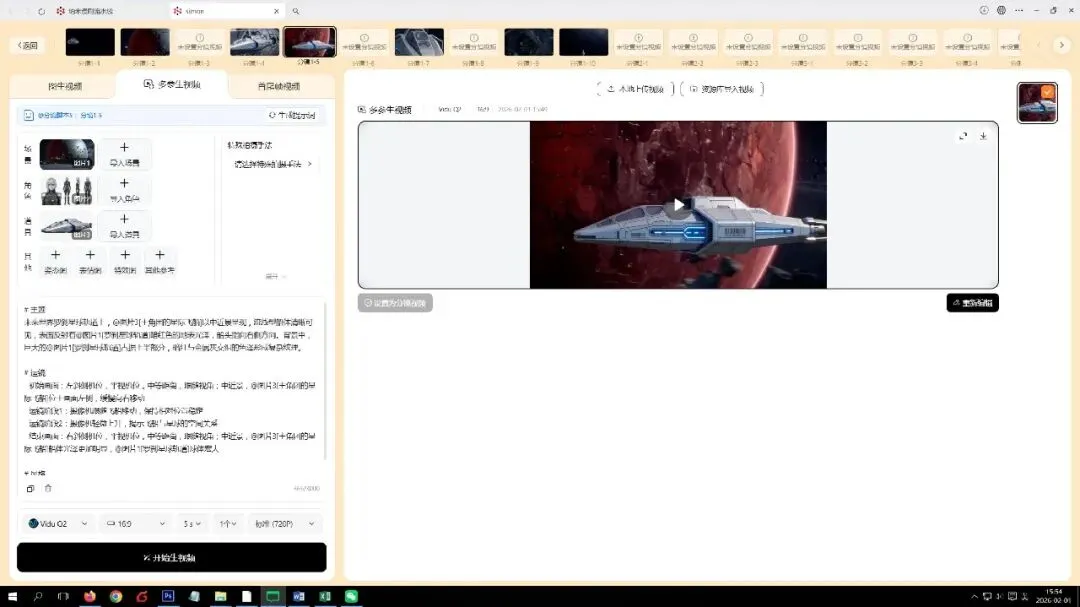Select the generated result thumbnail on the right
Screen dimensions: 1080x607
pos(1037,103)
